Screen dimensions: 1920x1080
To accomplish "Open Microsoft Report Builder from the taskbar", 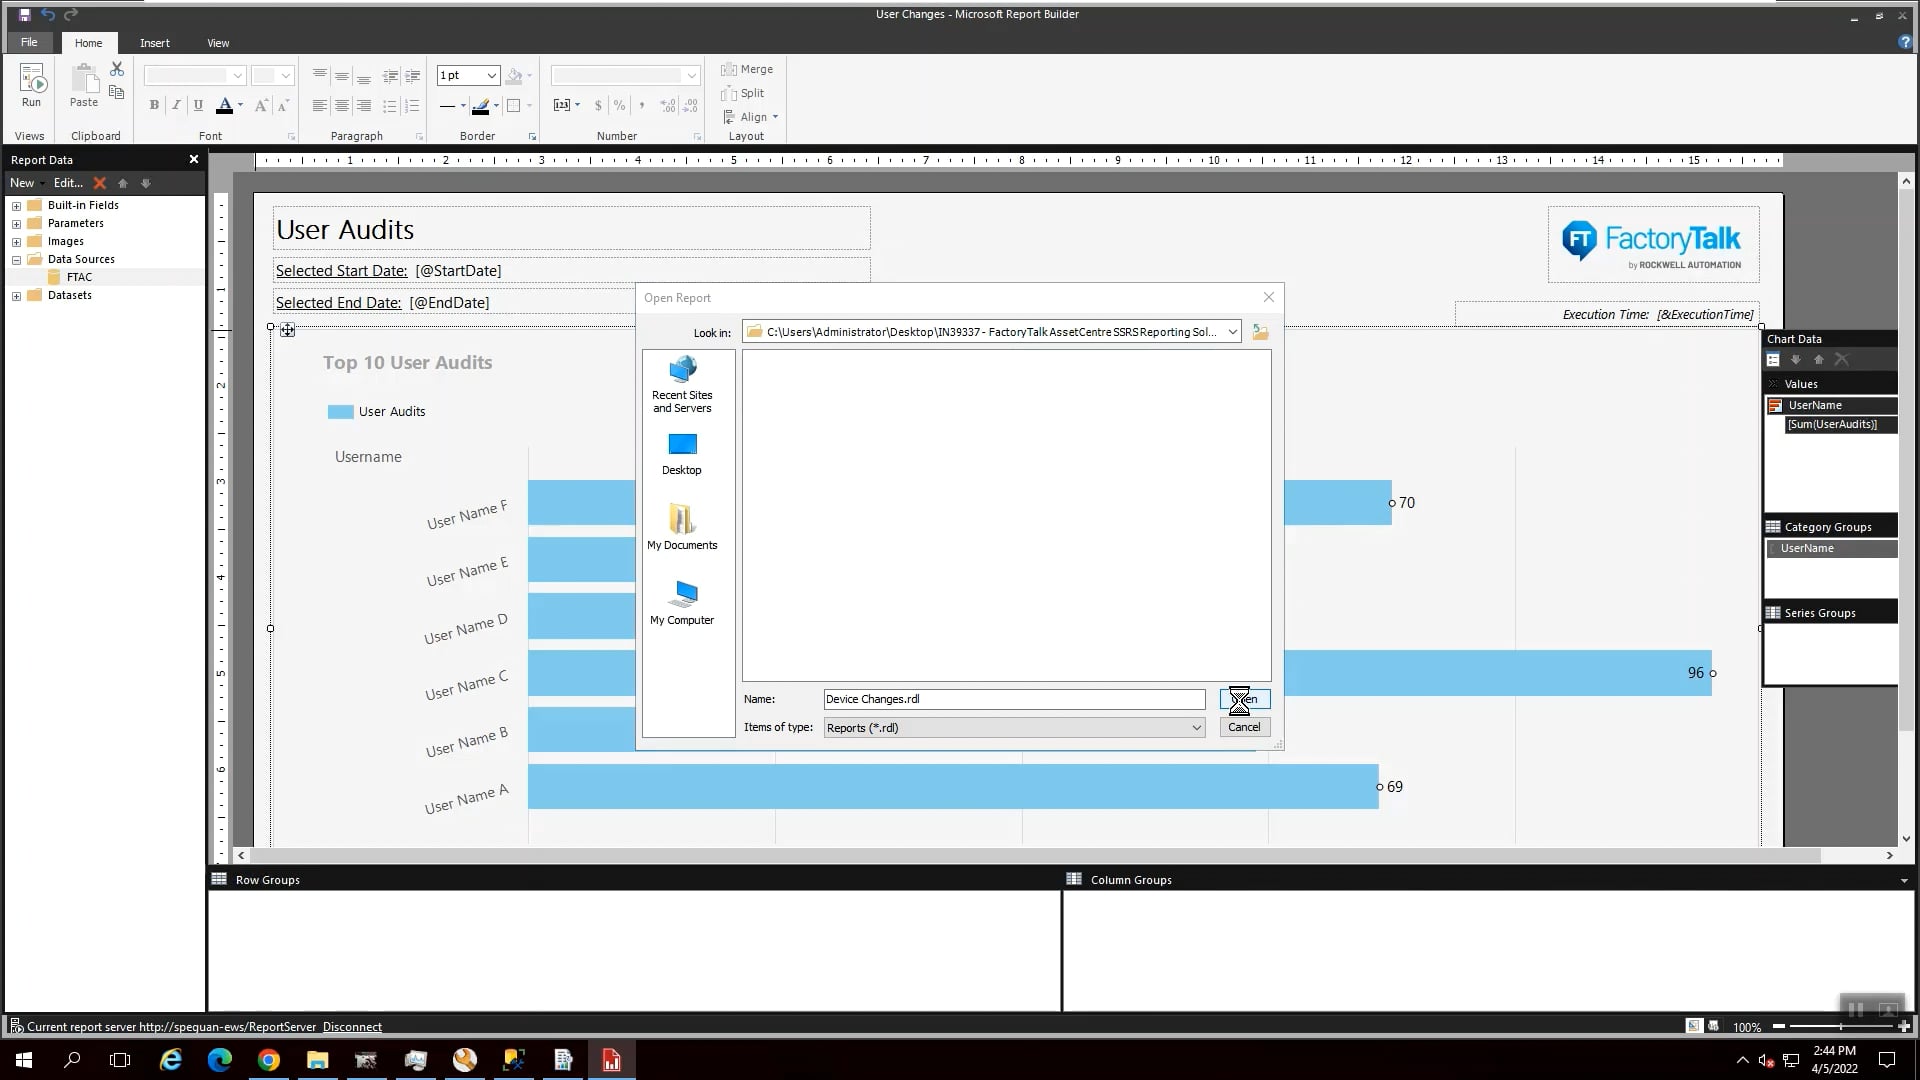I will 612,1059.
